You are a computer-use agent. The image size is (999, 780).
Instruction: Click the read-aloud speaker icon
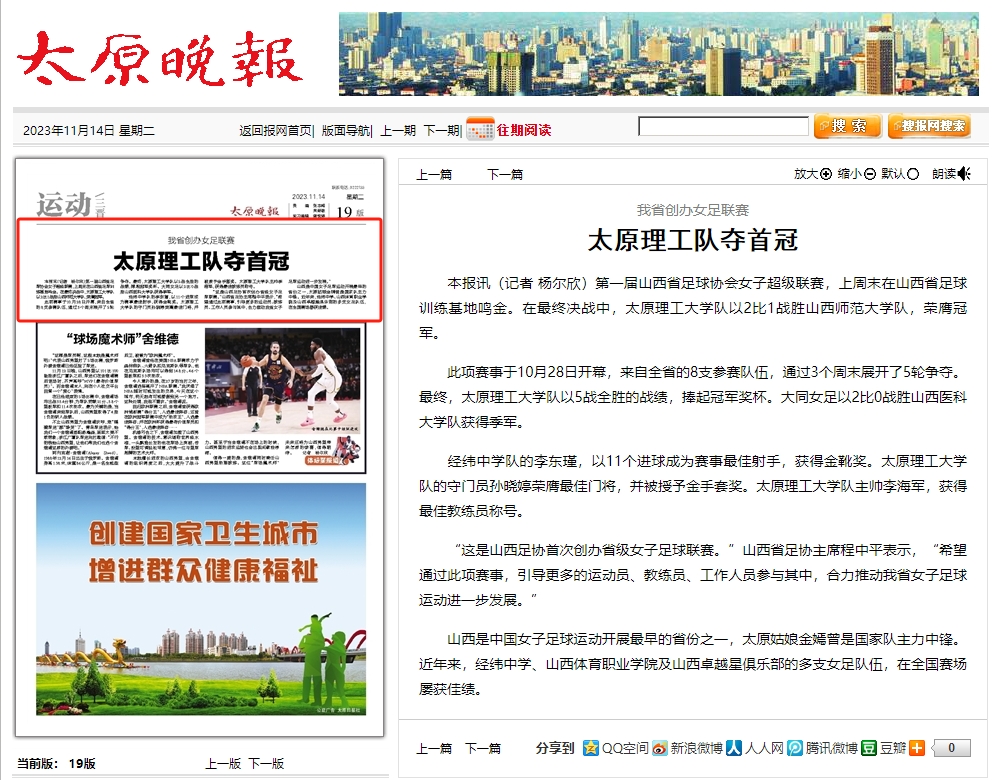(964, 174)
